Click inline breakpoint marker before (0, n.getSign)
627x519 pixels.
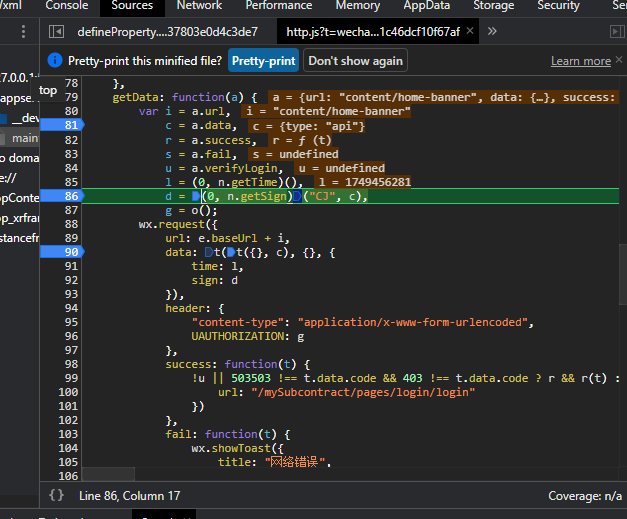[196, 196]
